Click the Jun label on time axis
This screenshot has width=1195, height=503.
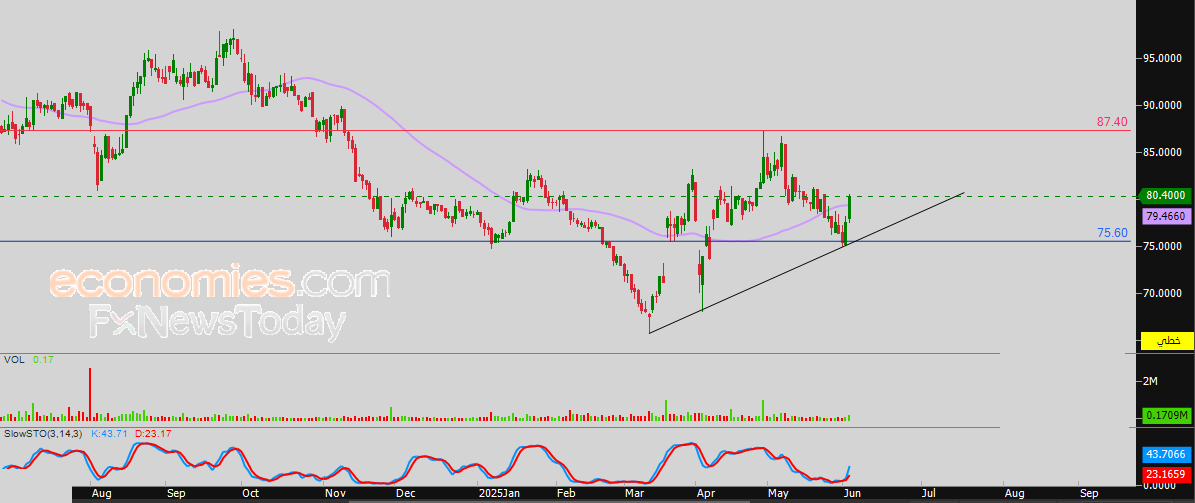tap(852, 494)
